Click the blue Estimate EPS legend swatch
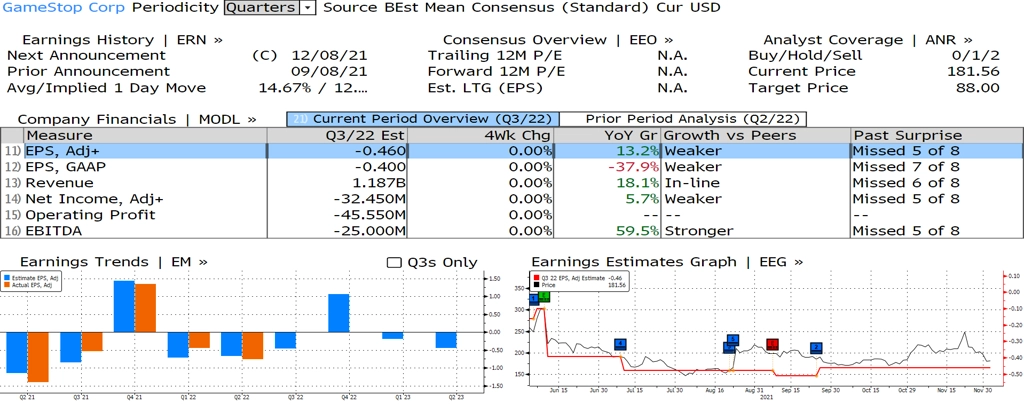1024x404 pixels. click(x=7, y=279)
